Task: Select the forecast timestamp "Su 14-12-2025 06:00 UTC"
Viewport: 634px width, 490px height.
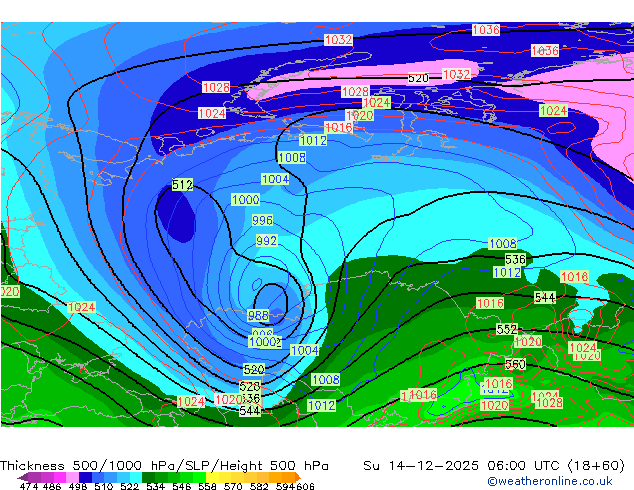Action: pos(463,466)
